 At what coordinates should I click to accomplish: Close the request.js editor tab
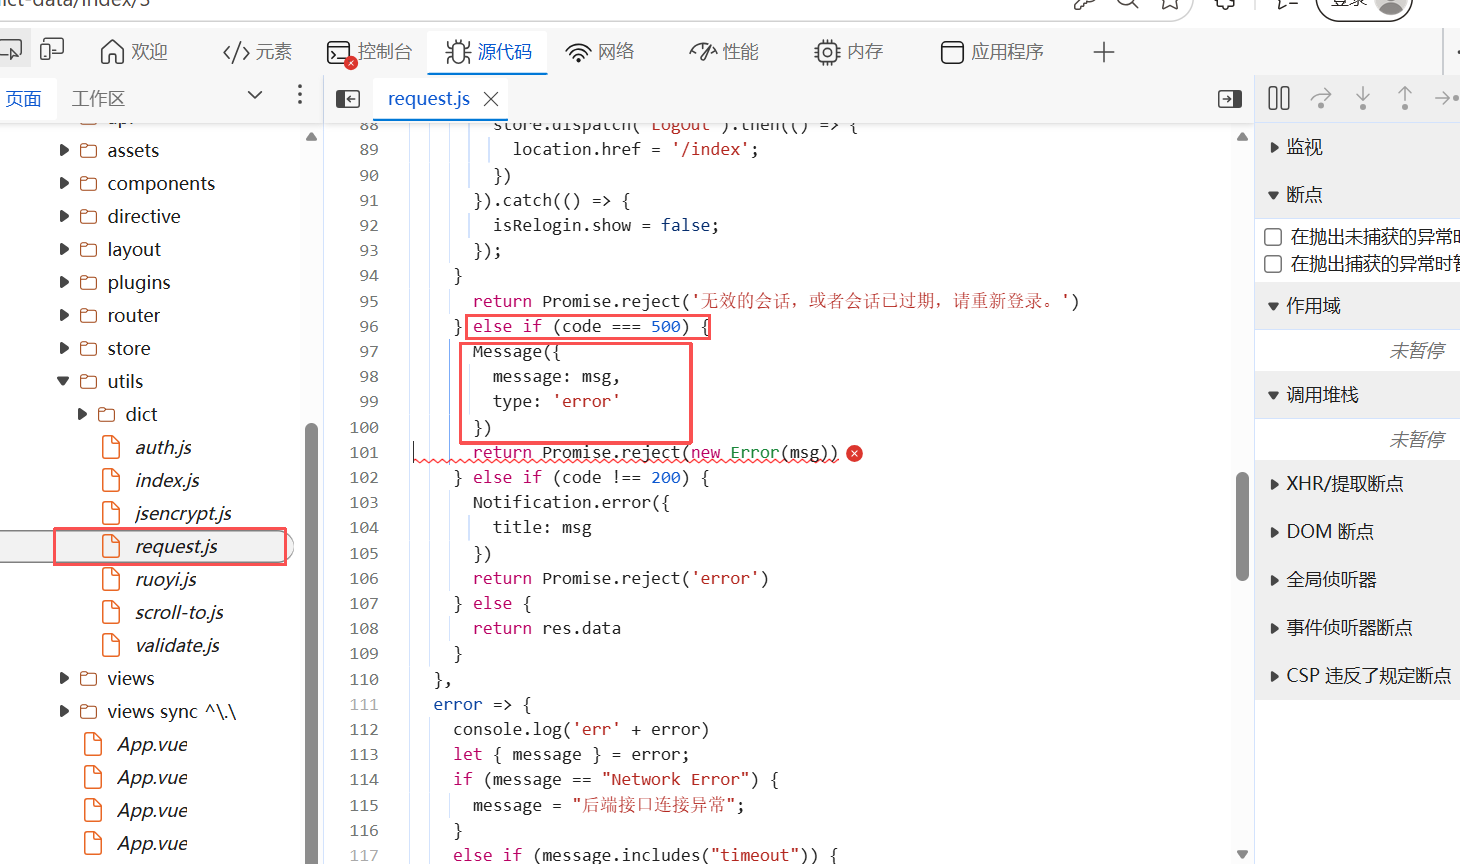coord(491,99)
